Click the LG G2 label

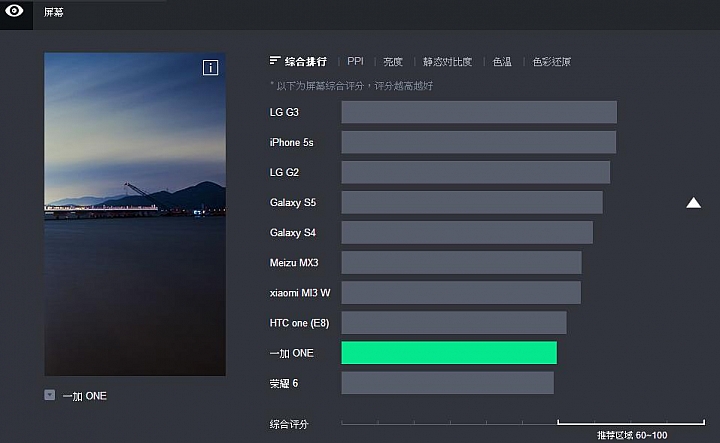[x=284, y=172]
